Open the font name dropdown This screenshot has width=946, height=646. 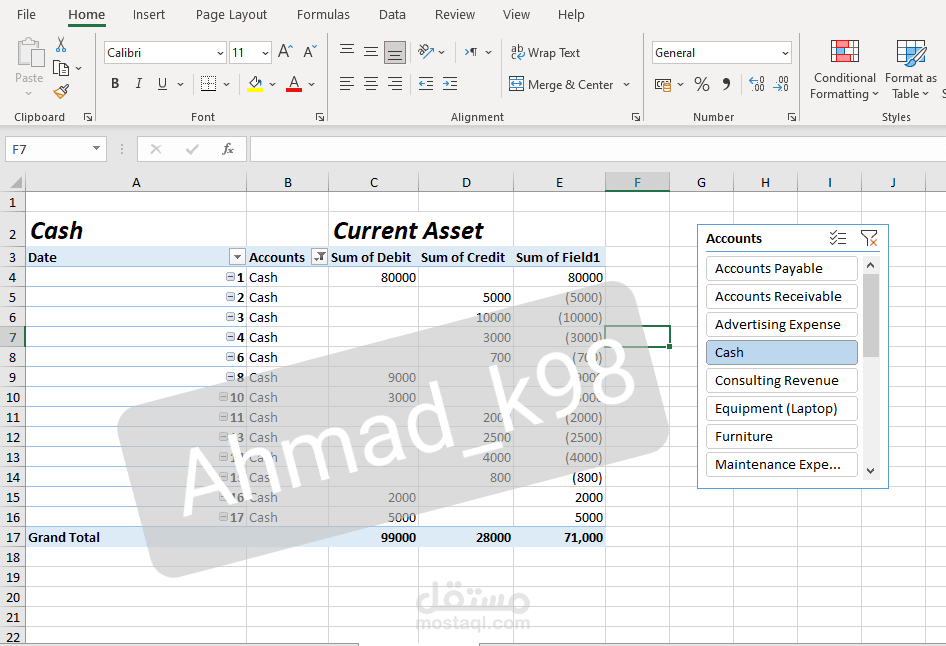(220, 53)
